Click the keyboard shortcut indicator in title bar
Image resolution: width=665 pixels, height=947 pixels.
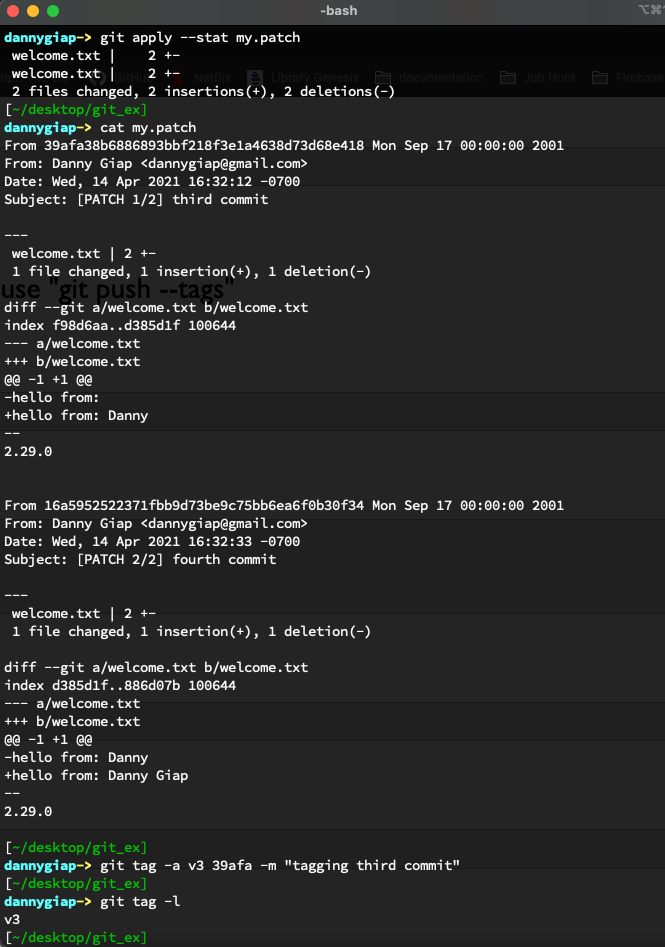(650, 10)
